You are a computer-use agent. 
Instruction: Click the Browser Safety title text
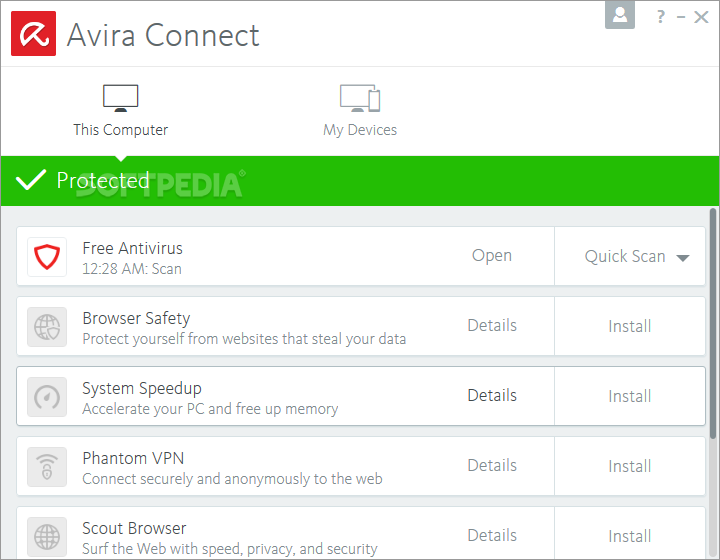pos(136,319)
